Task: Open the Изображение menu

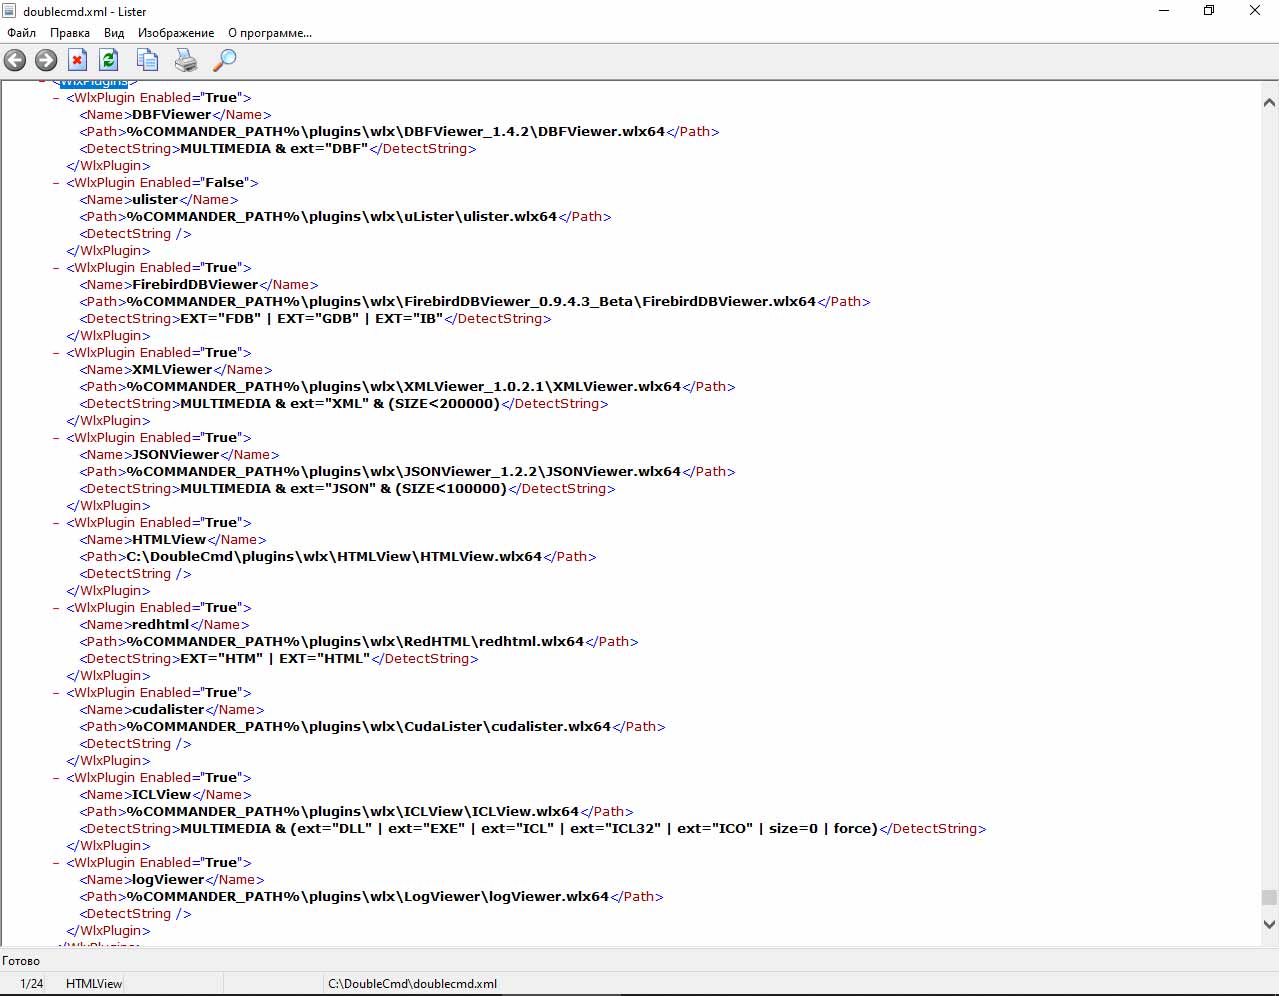Action: click(x=176, y=33)
